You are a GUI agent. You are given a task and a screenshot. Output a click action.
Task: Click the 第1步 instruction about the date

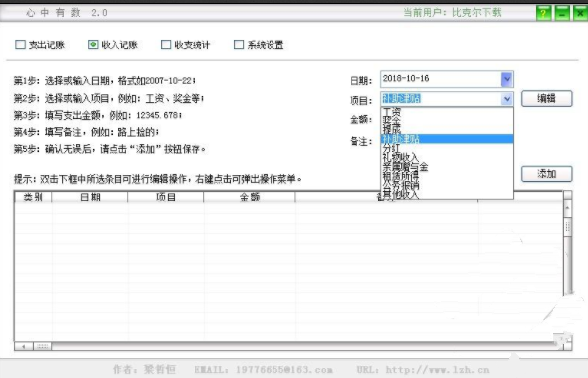(105, 81)
